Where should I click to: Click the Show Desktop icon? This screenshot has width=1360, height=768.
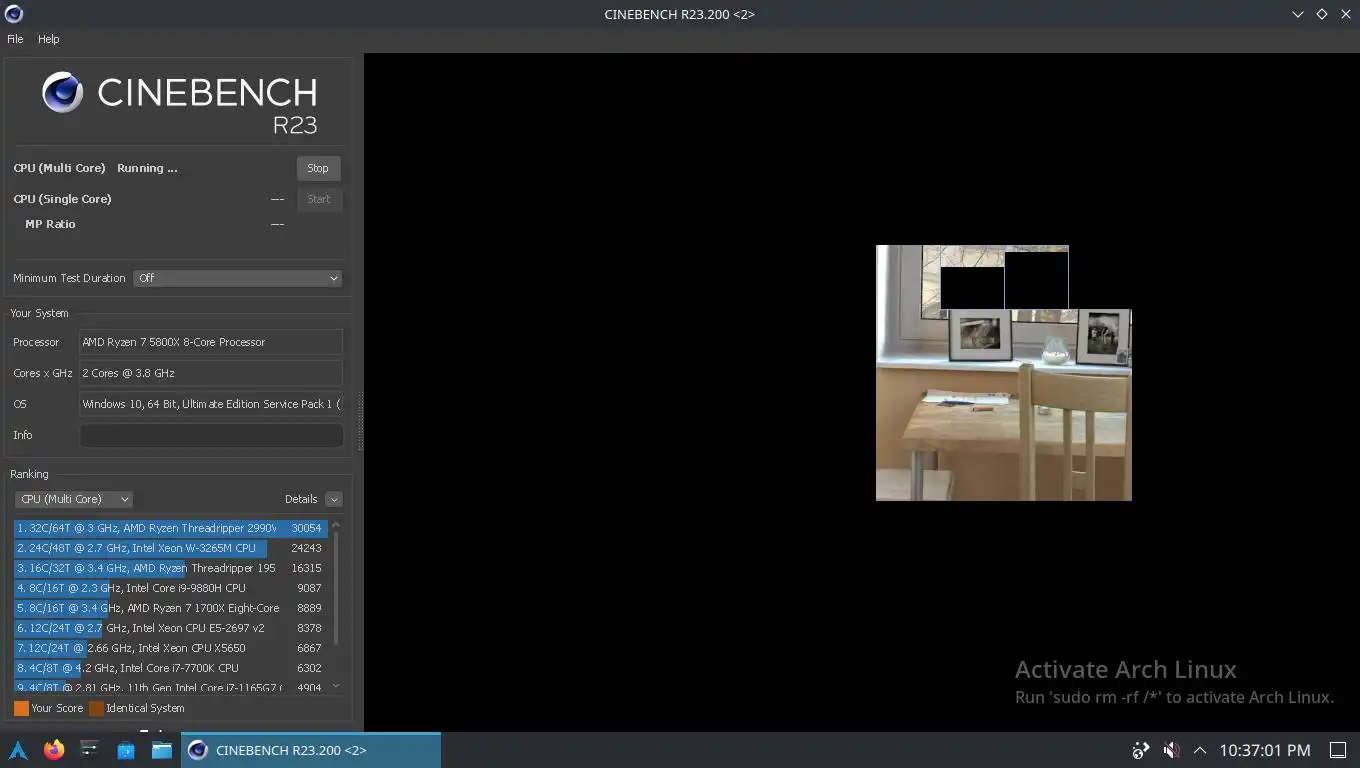point(1338,750)
